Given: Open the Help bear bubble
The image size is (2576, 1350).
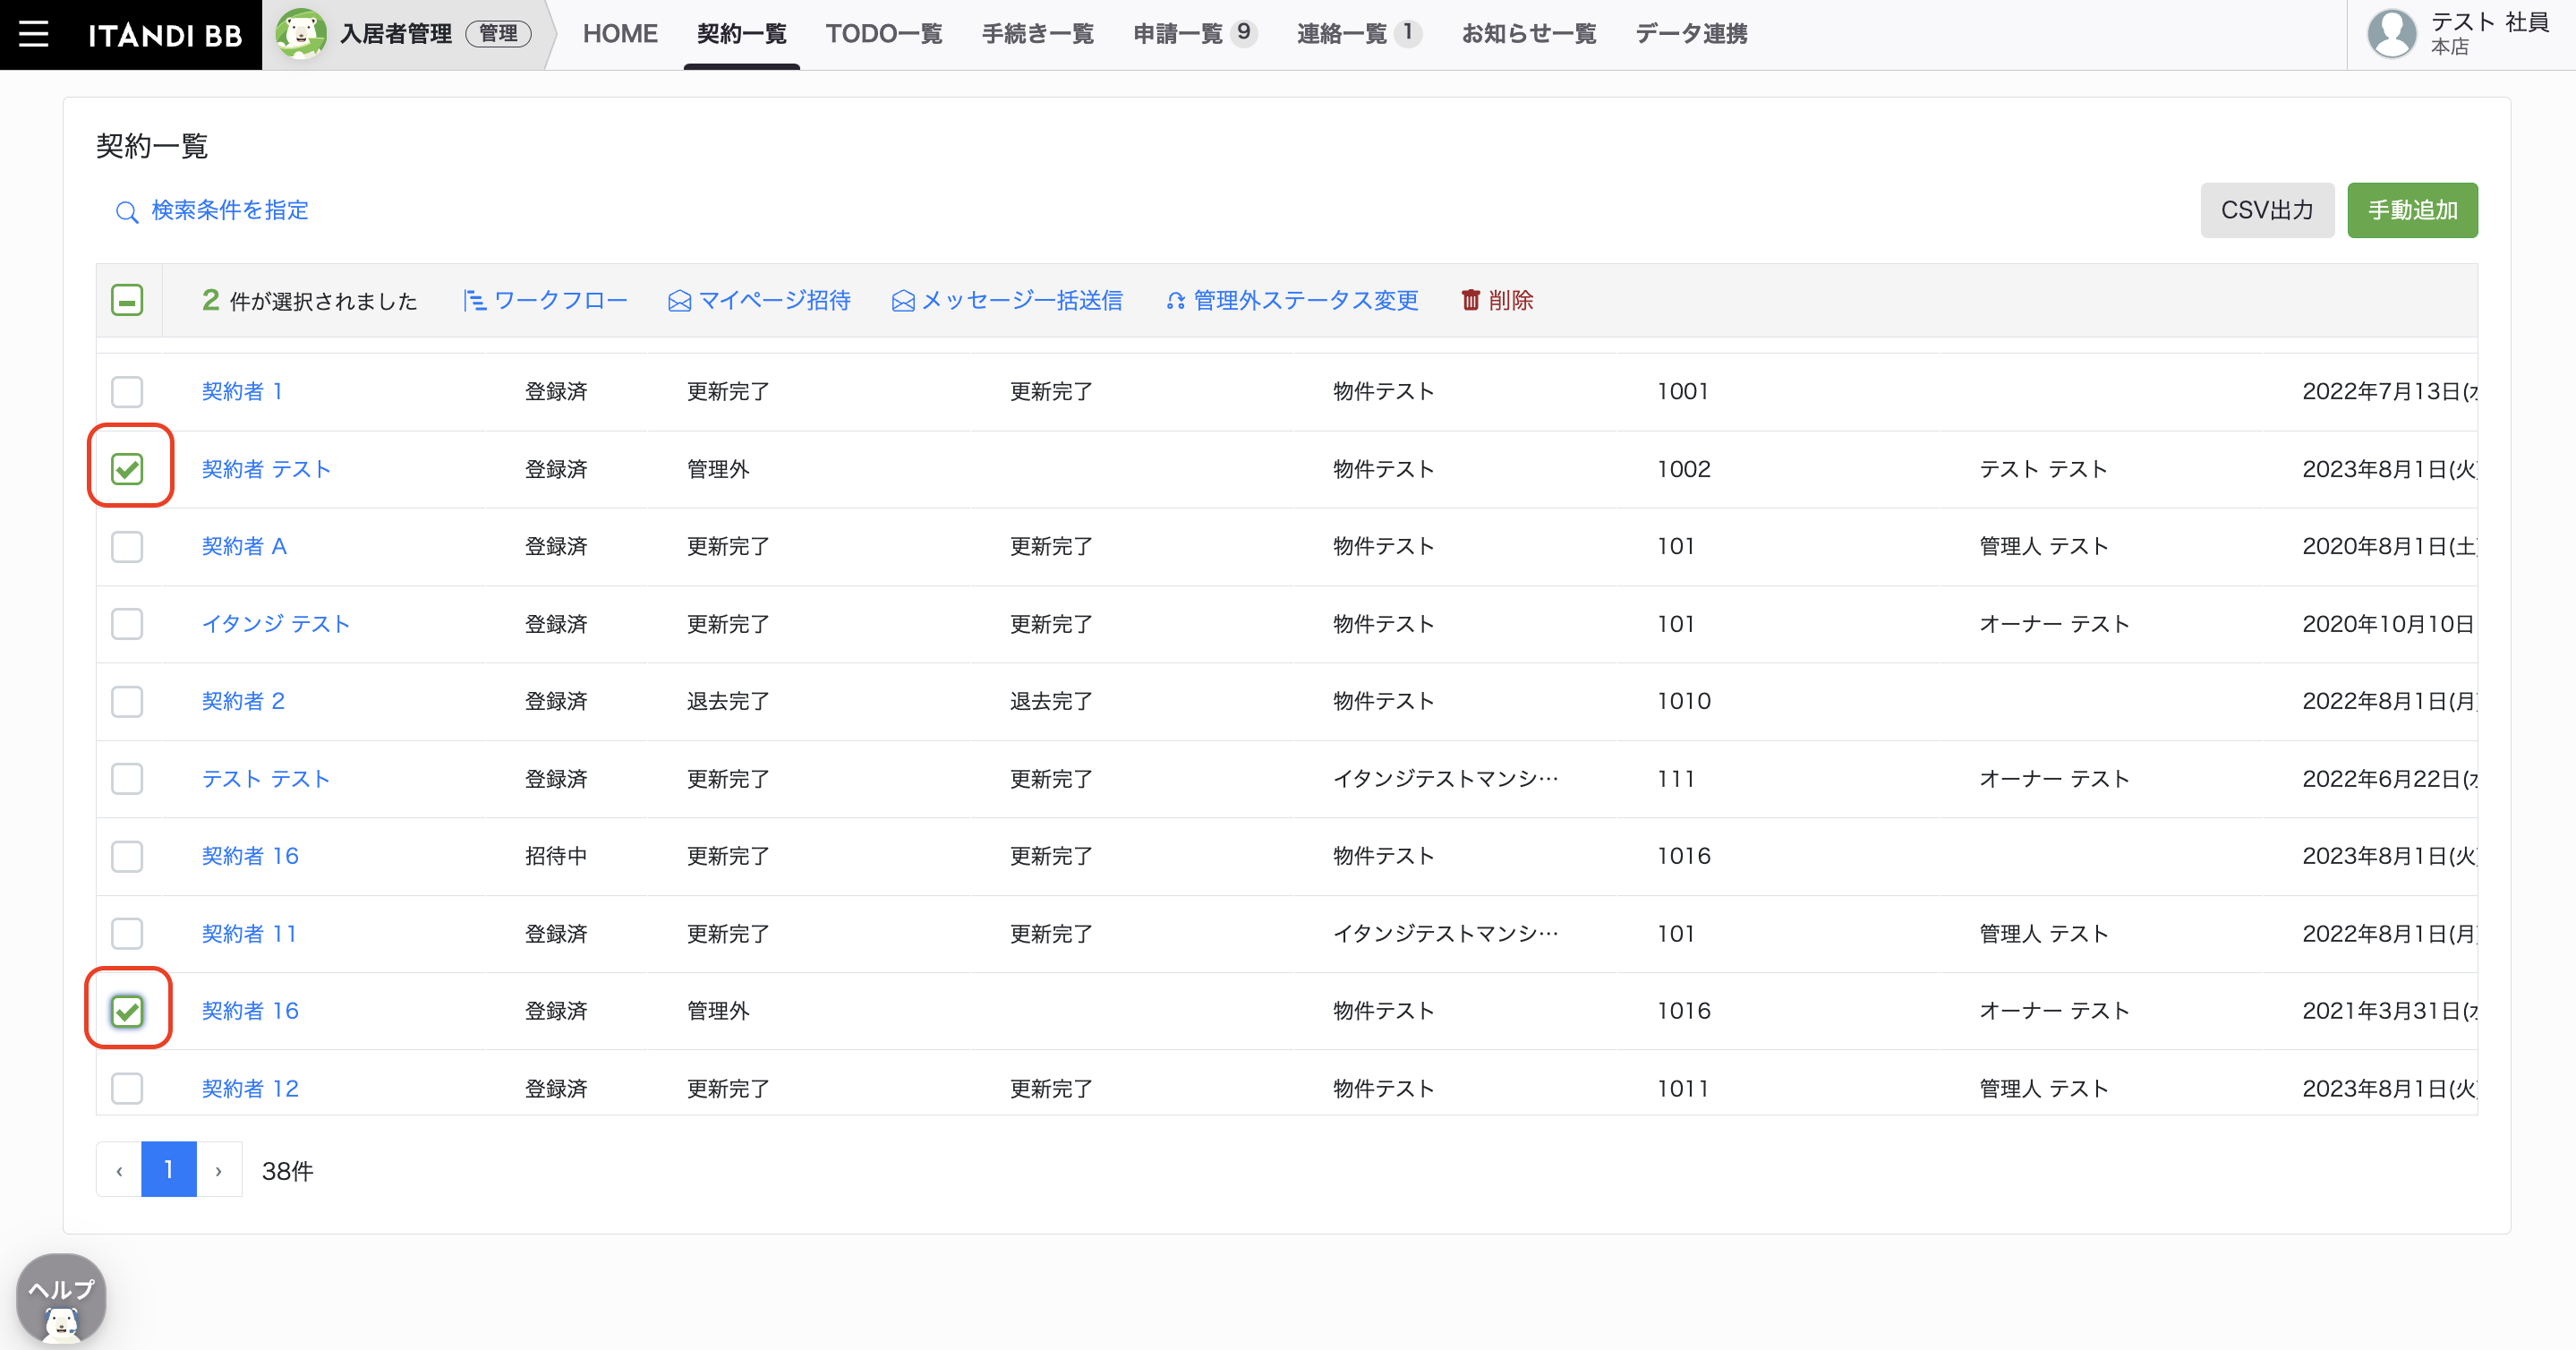Looking at the screenshot, I should tap(62, 1299).
